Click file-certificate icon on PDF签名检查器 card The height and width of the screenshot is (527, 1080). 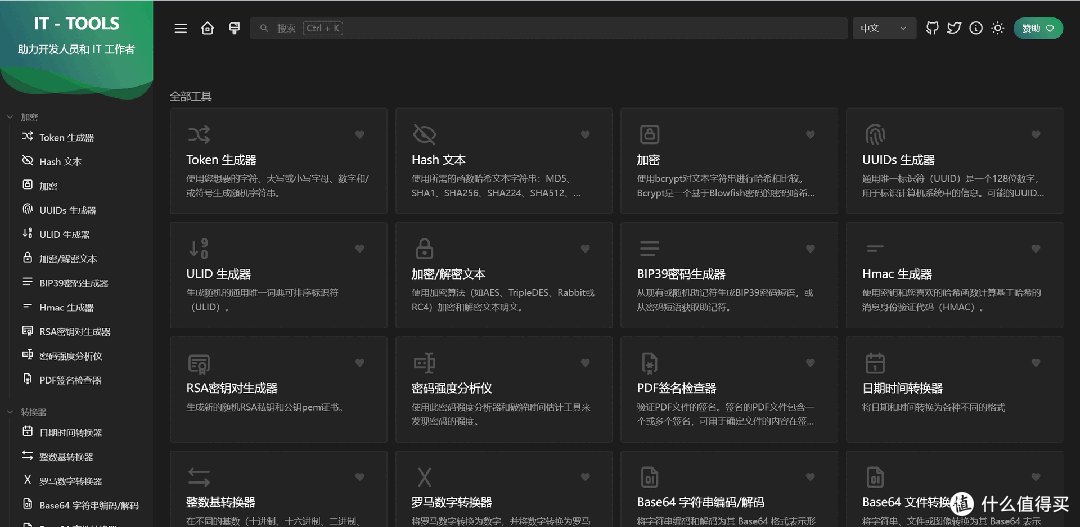[650, 363]
